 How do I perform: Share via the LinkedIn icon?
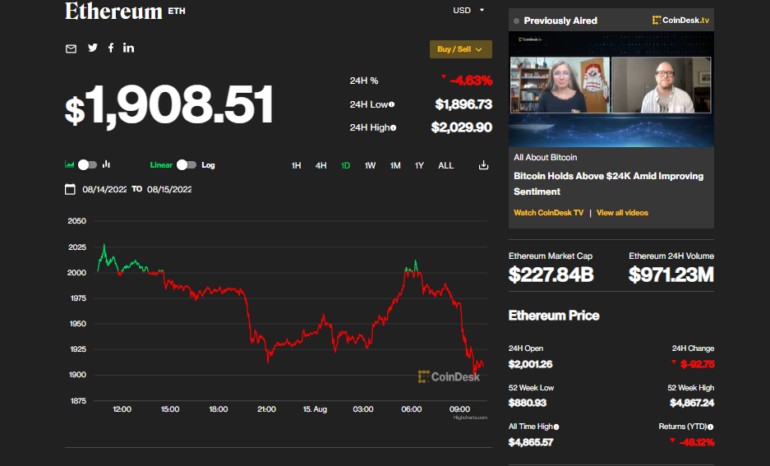click(129, 48)
